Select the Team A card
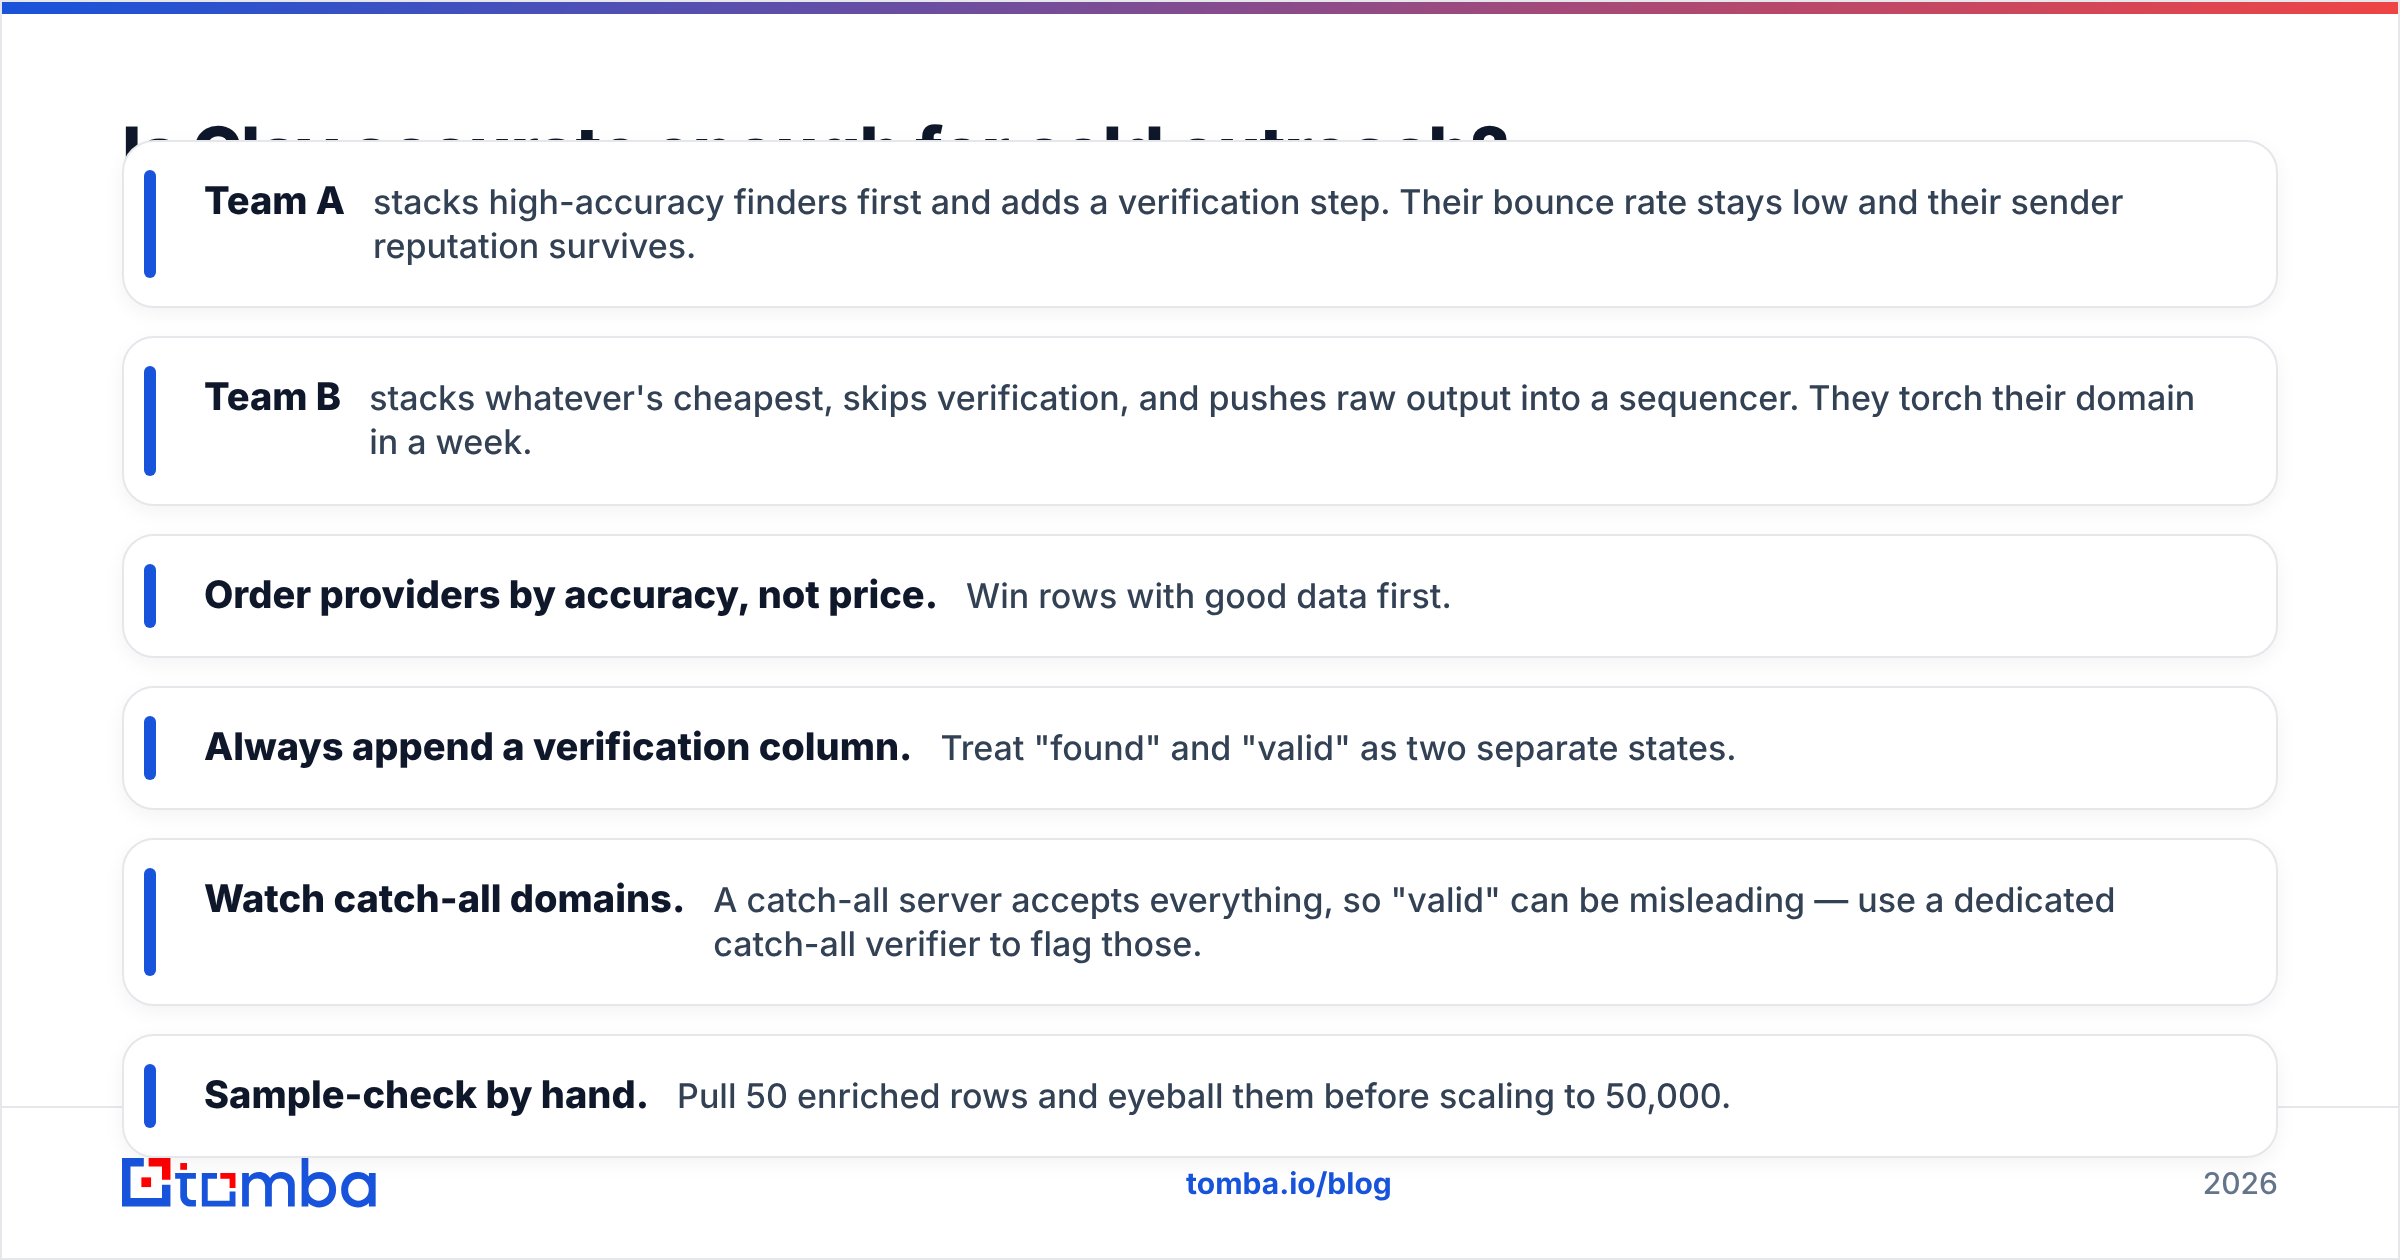 tap(1200, 224)
